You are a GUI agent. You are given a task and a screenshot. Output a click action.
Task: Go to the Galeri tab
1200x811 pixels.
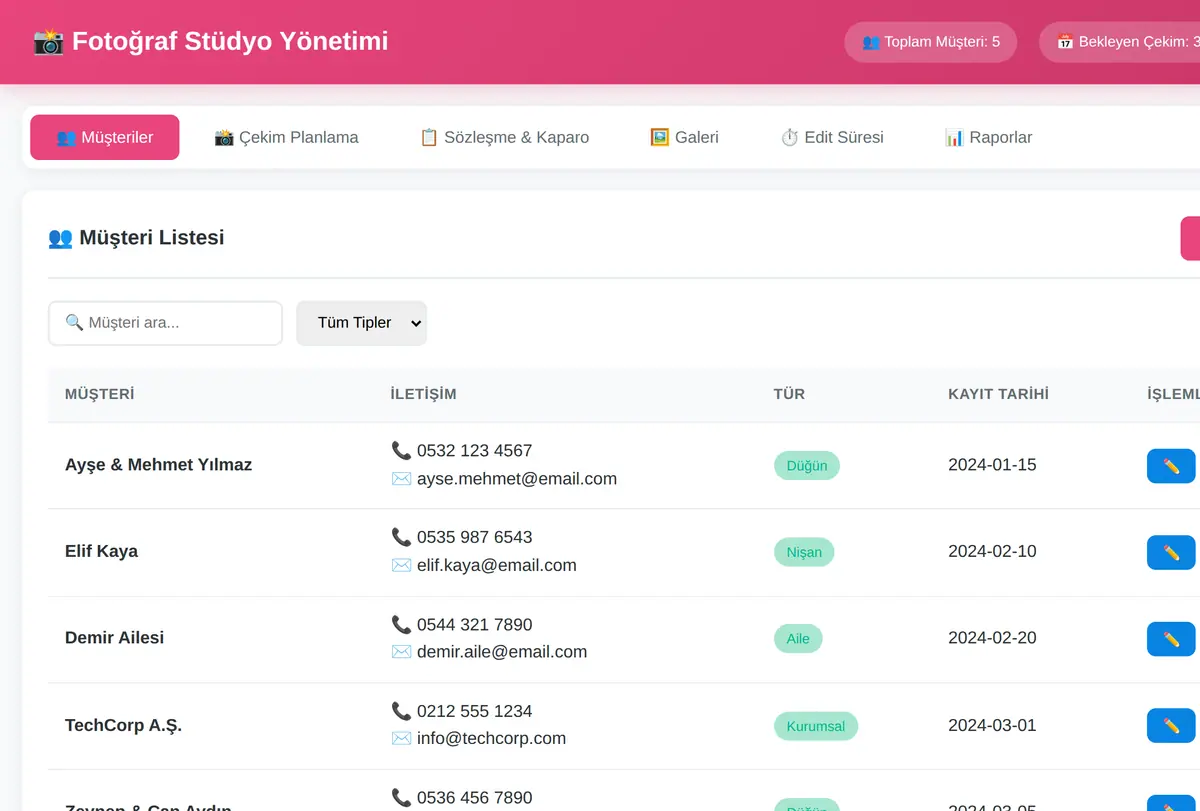coord(684,138)
